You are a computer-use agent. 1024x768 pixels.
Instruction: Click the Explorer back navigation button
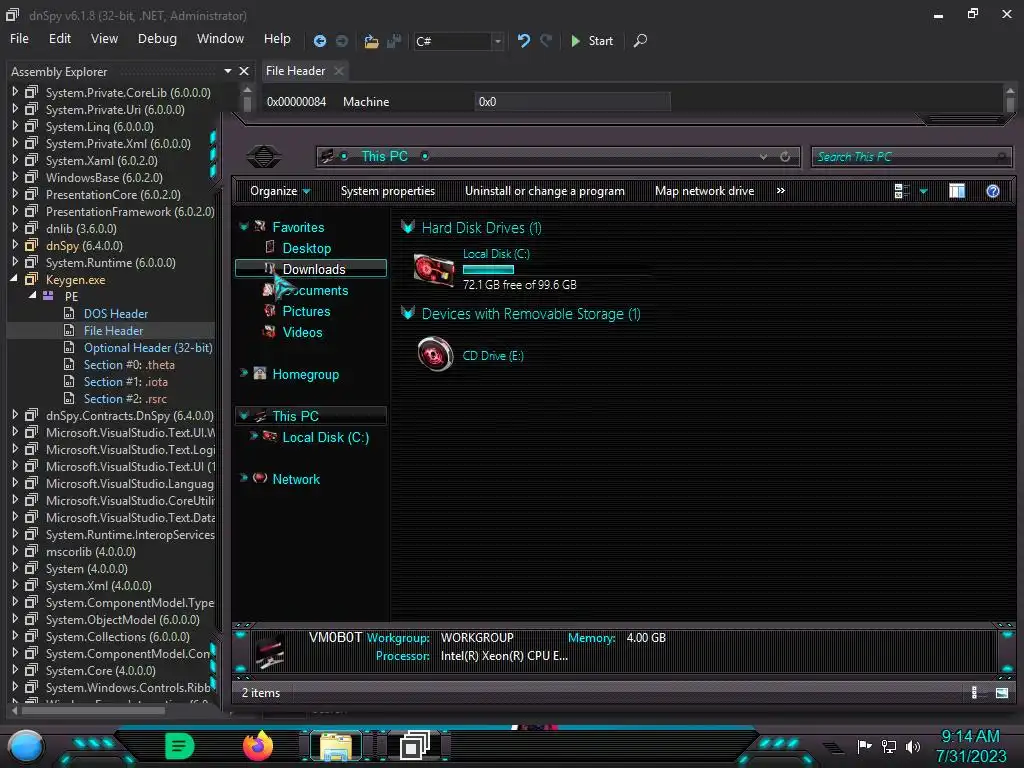[264, 156]
